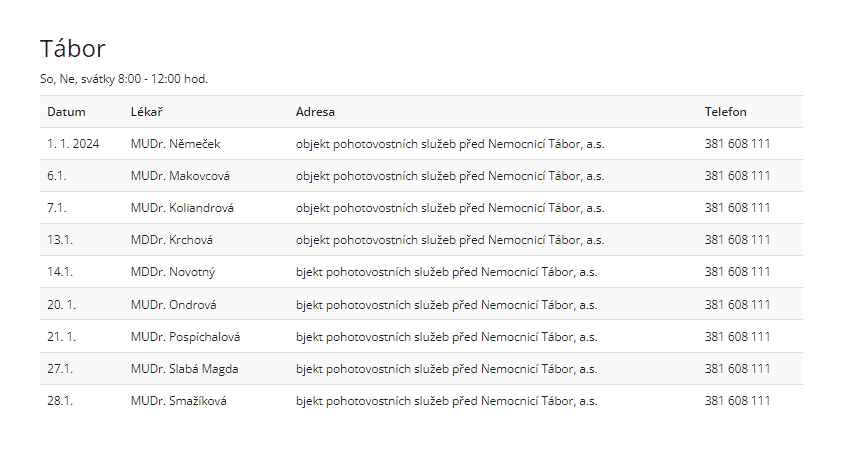Click the Telefon column header

pos(725,112)
